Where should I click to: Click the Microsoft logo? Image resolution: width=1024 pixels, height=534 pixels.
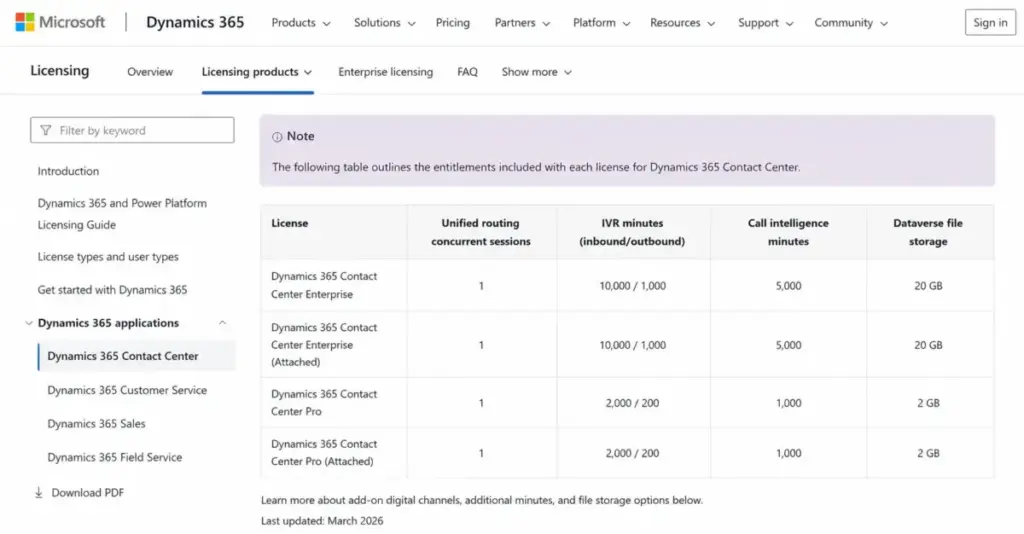(60, 22)
